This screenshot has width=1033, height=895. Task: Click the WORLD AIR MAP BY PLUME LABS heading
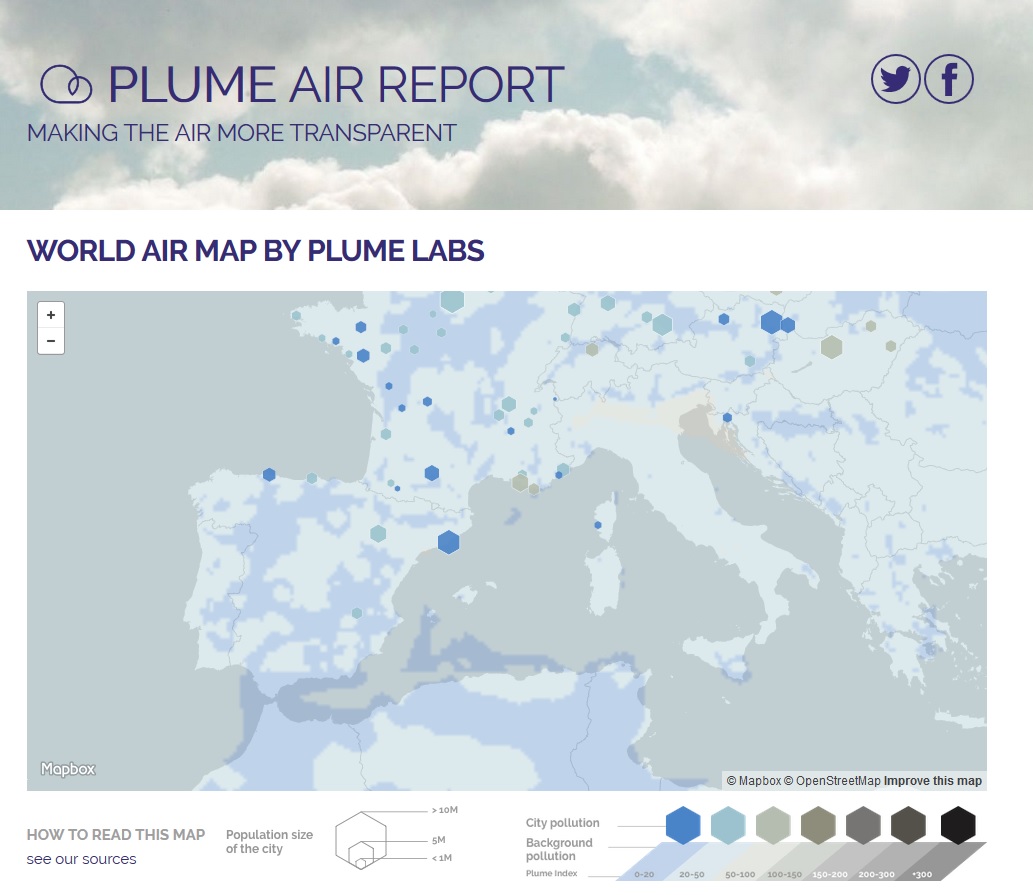[x=256, y=251]
